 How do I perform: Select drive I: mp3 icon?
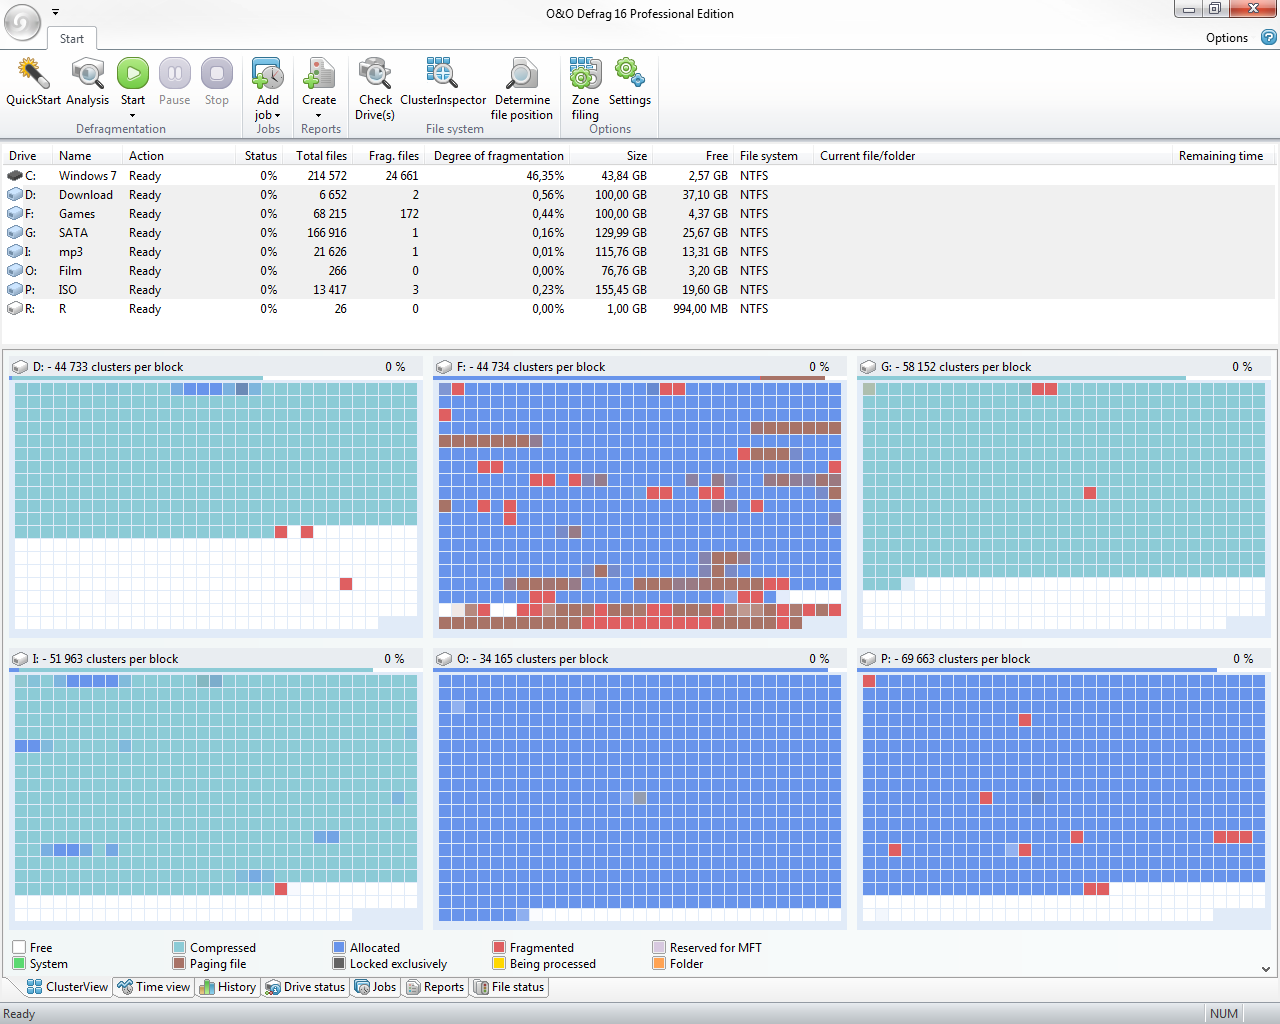tap(15, 252)
